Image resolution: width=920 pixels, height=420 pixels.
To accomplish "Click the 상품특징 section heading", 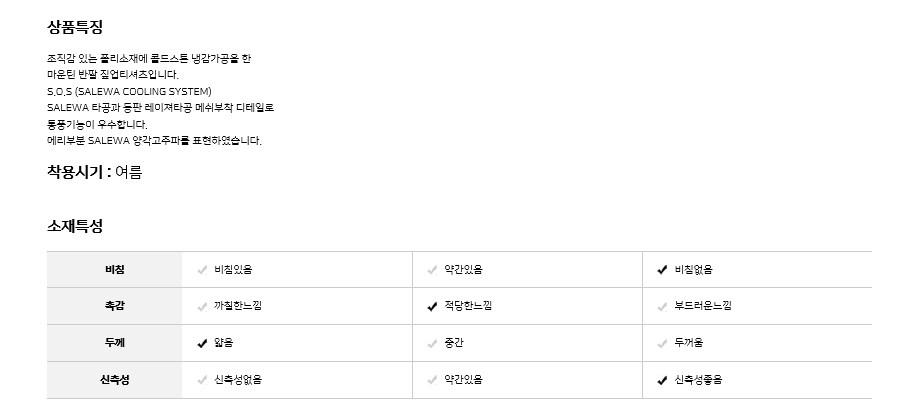I will tap(75, 27).
